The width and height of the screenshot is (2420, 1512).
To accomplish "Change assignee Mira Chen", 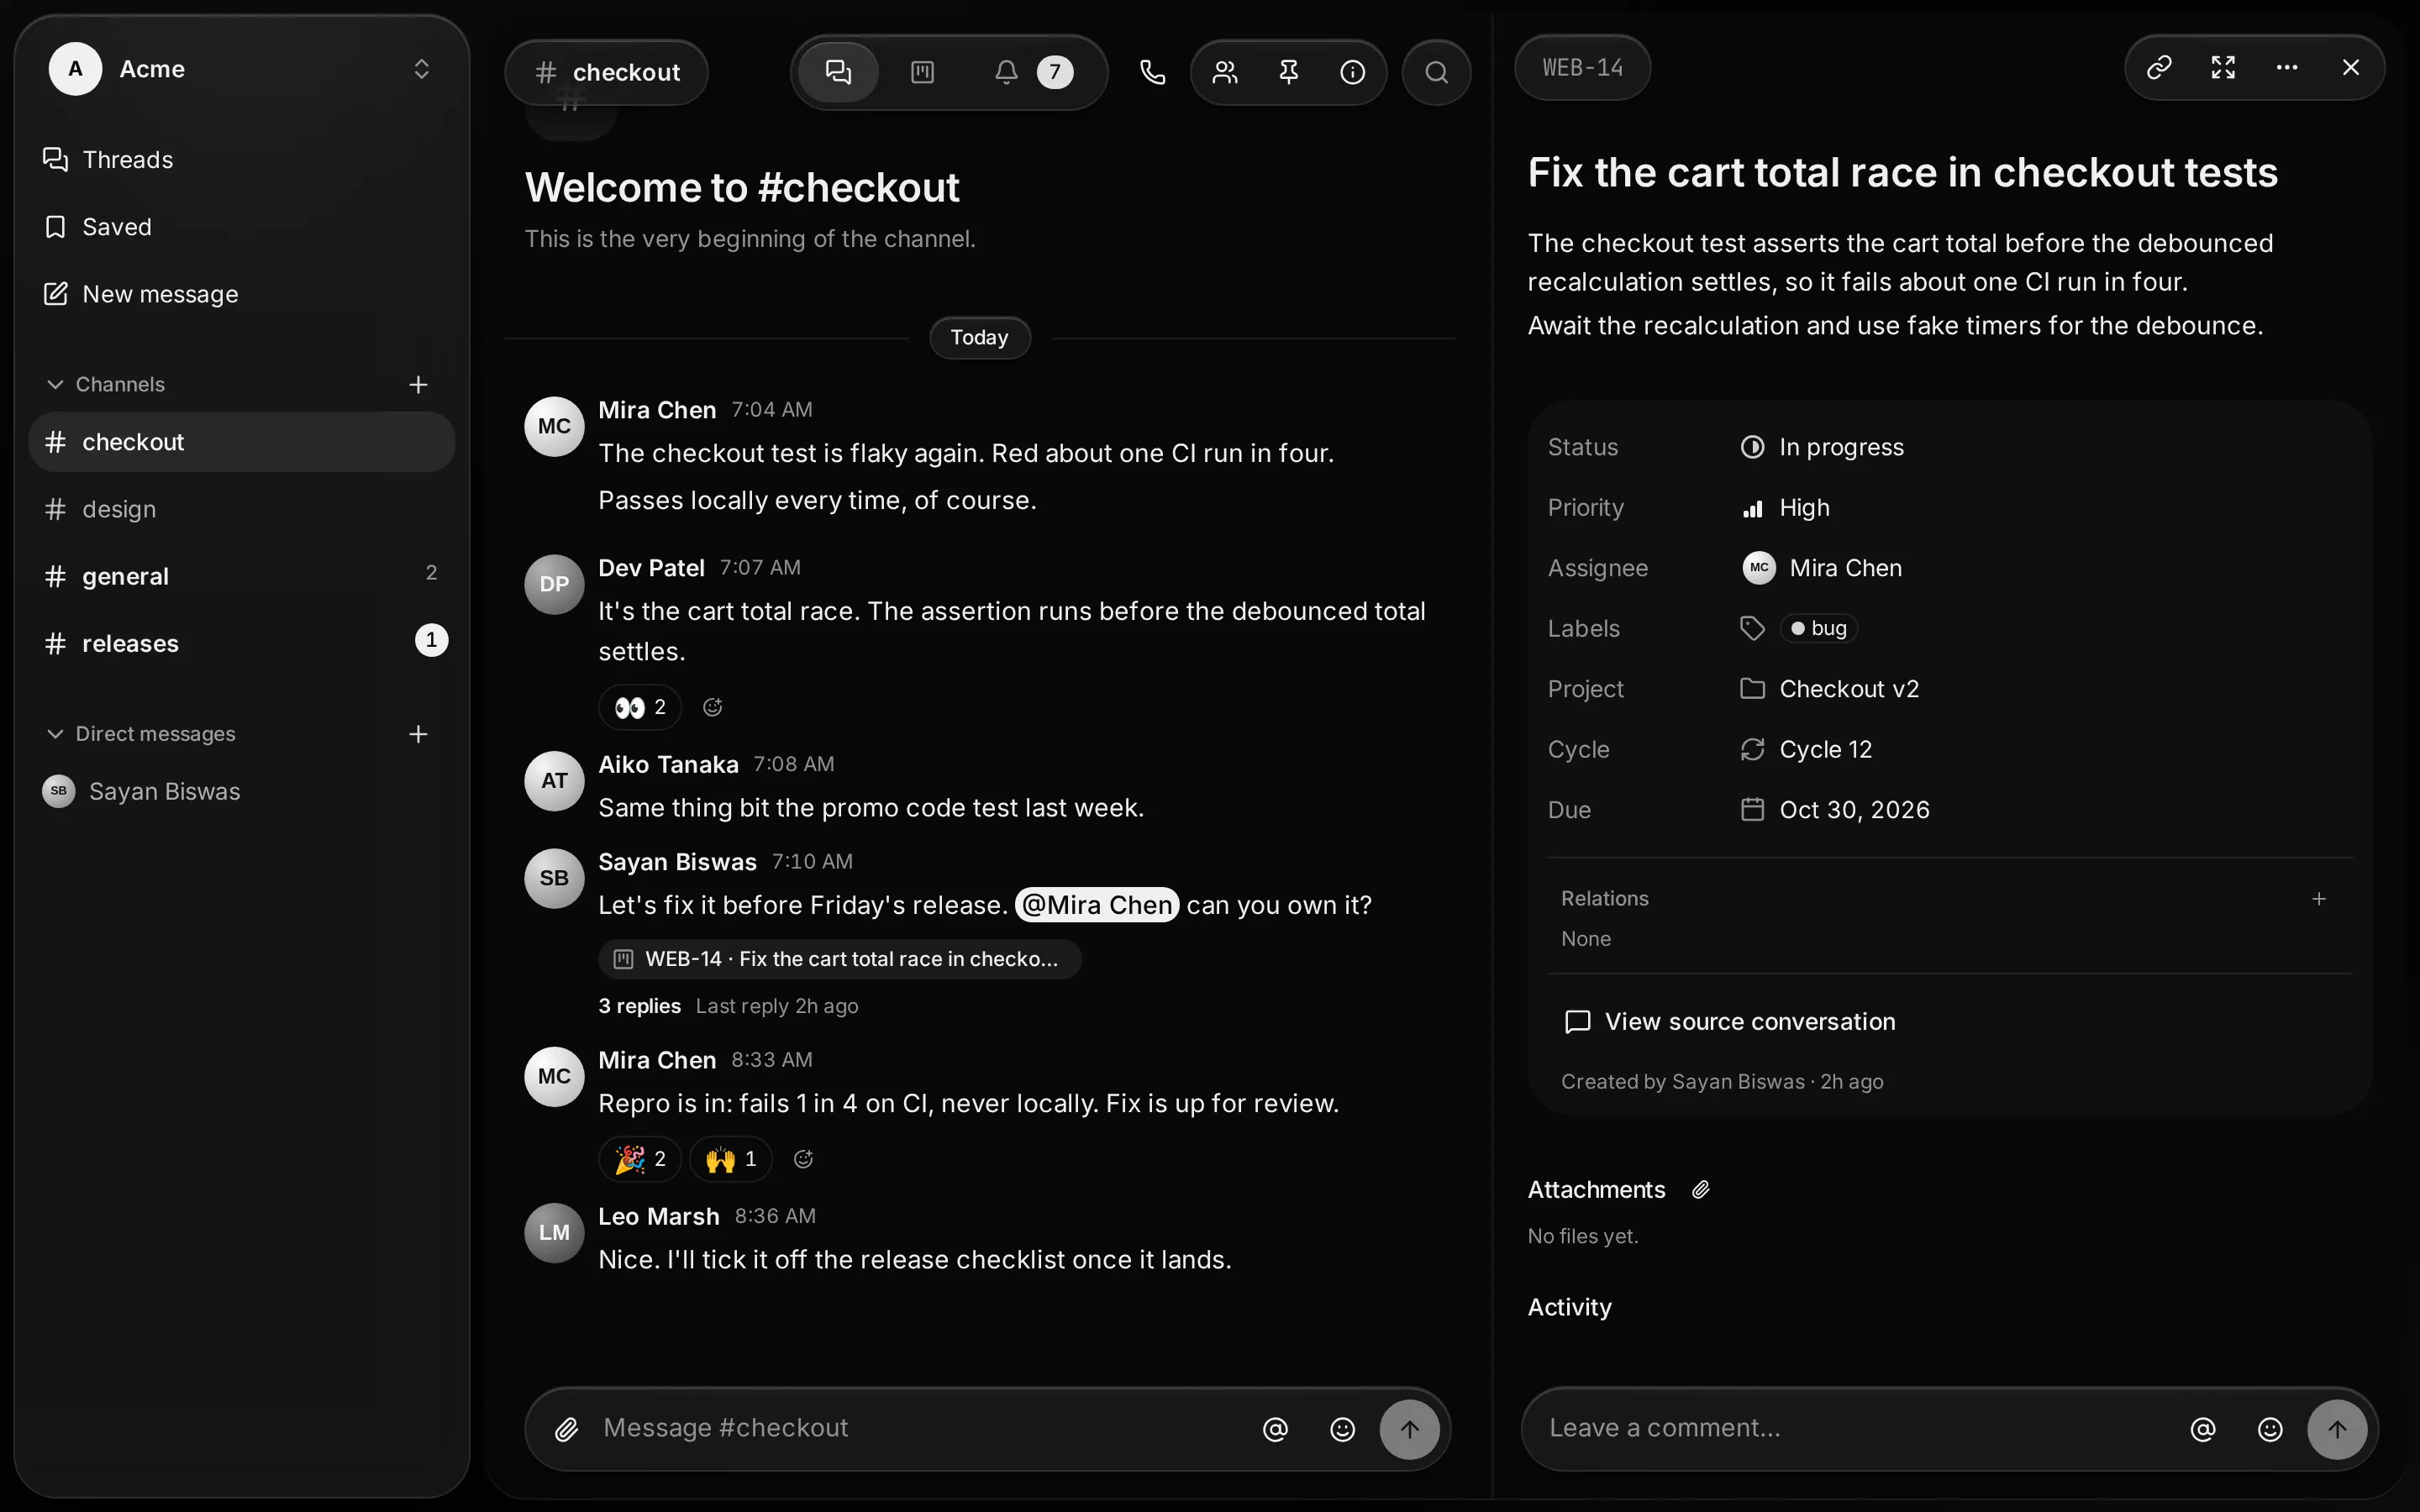I will coord(1822,568).
